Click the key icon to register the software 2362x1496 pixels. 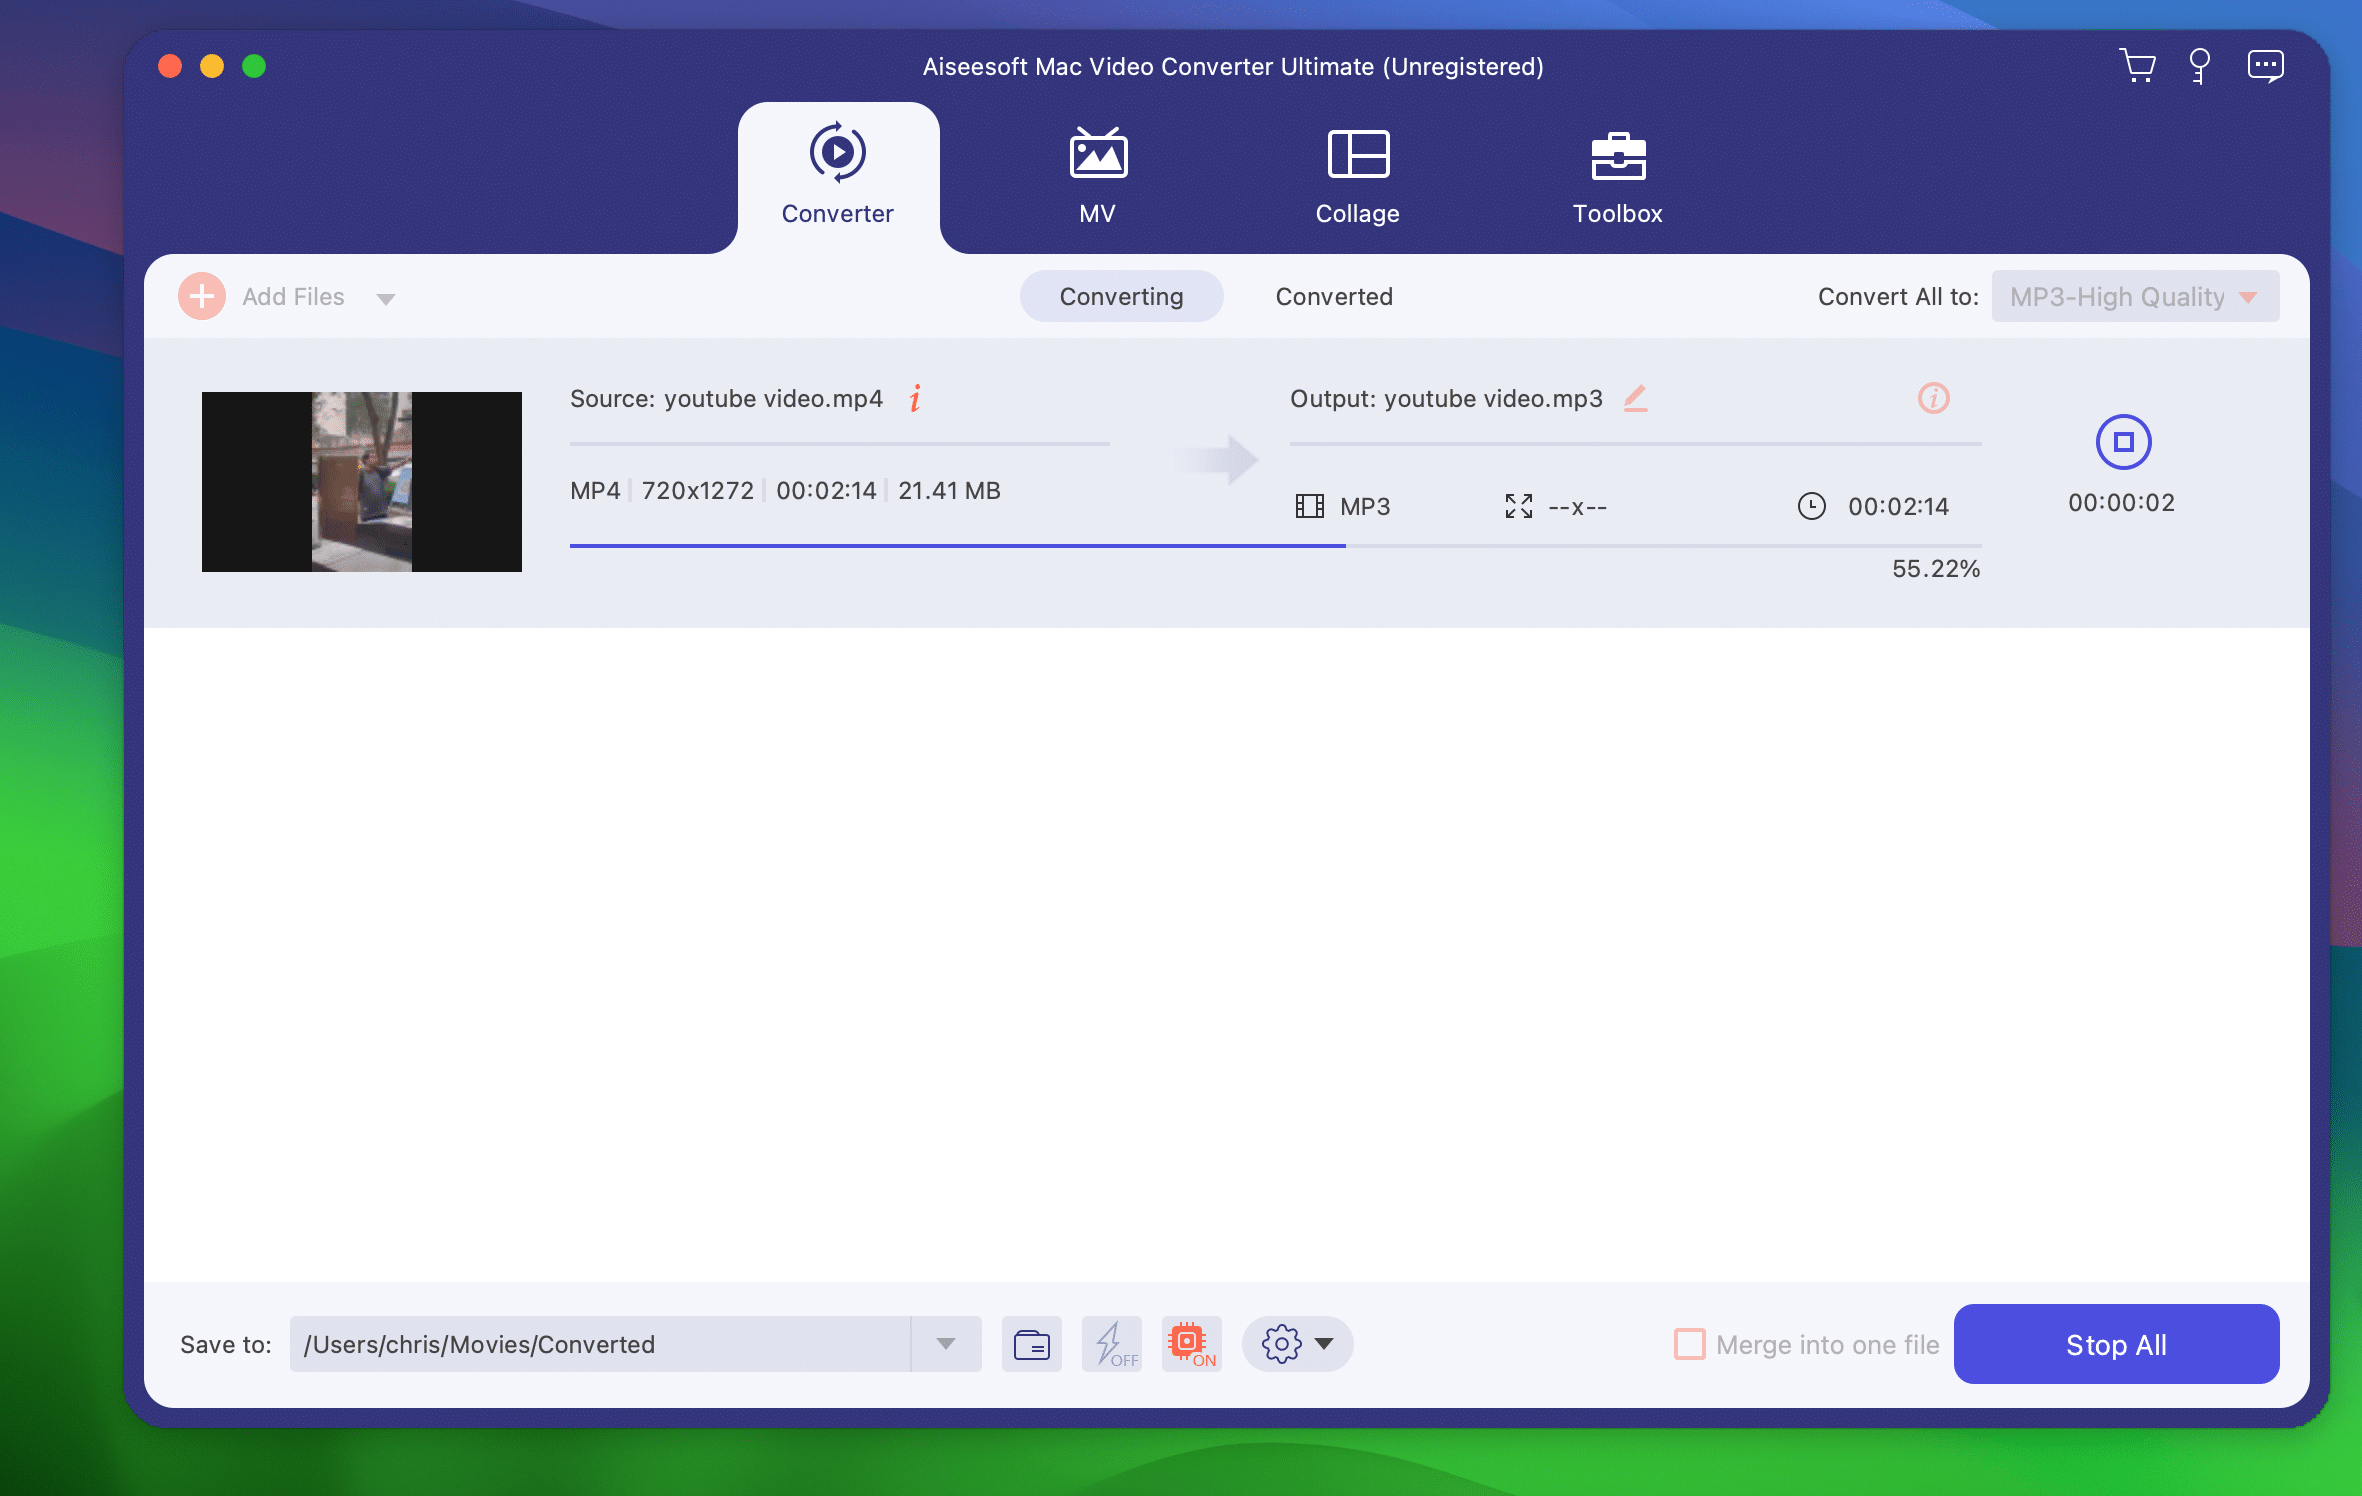(2199, 66)
